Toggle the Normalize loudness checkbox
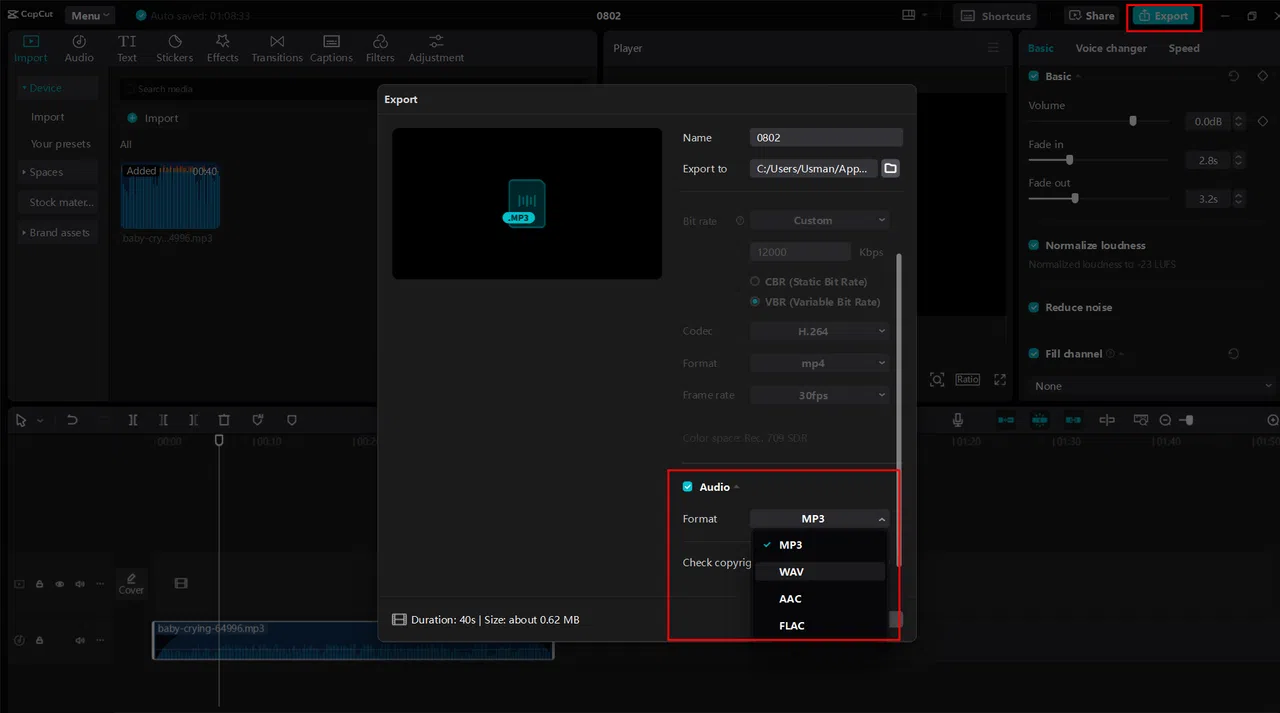Viewport: 1280px width, 713px height. coord(1034,245)
